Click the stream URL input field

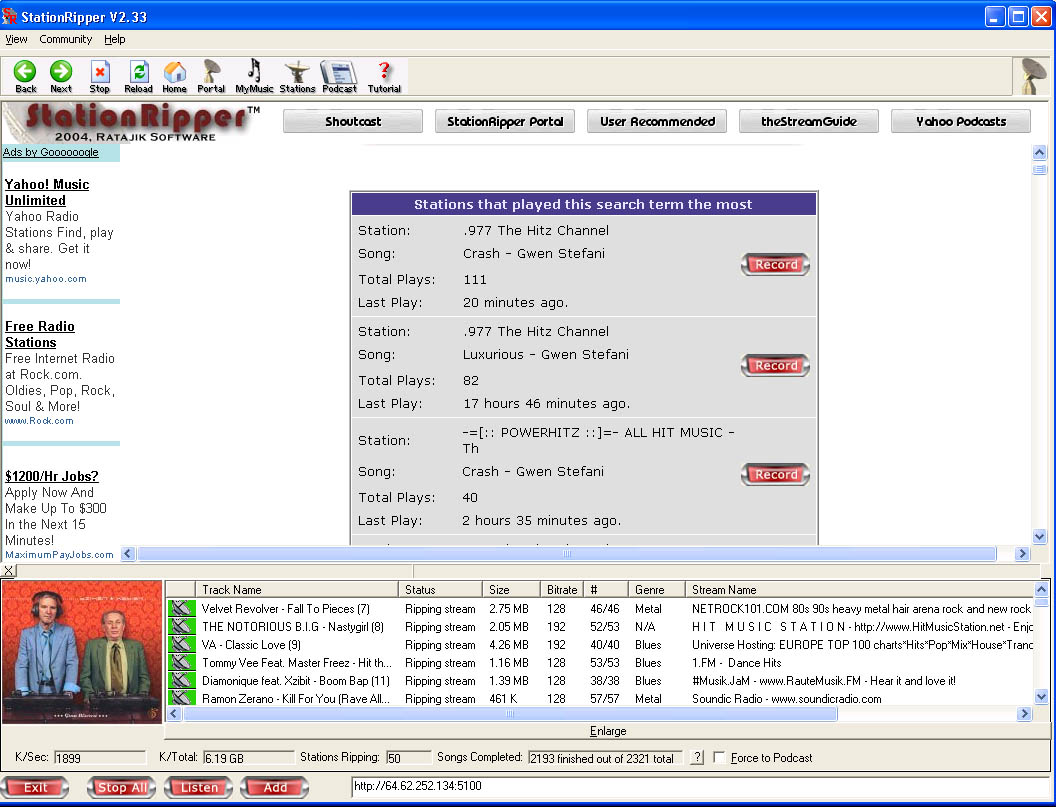point(700,786)
